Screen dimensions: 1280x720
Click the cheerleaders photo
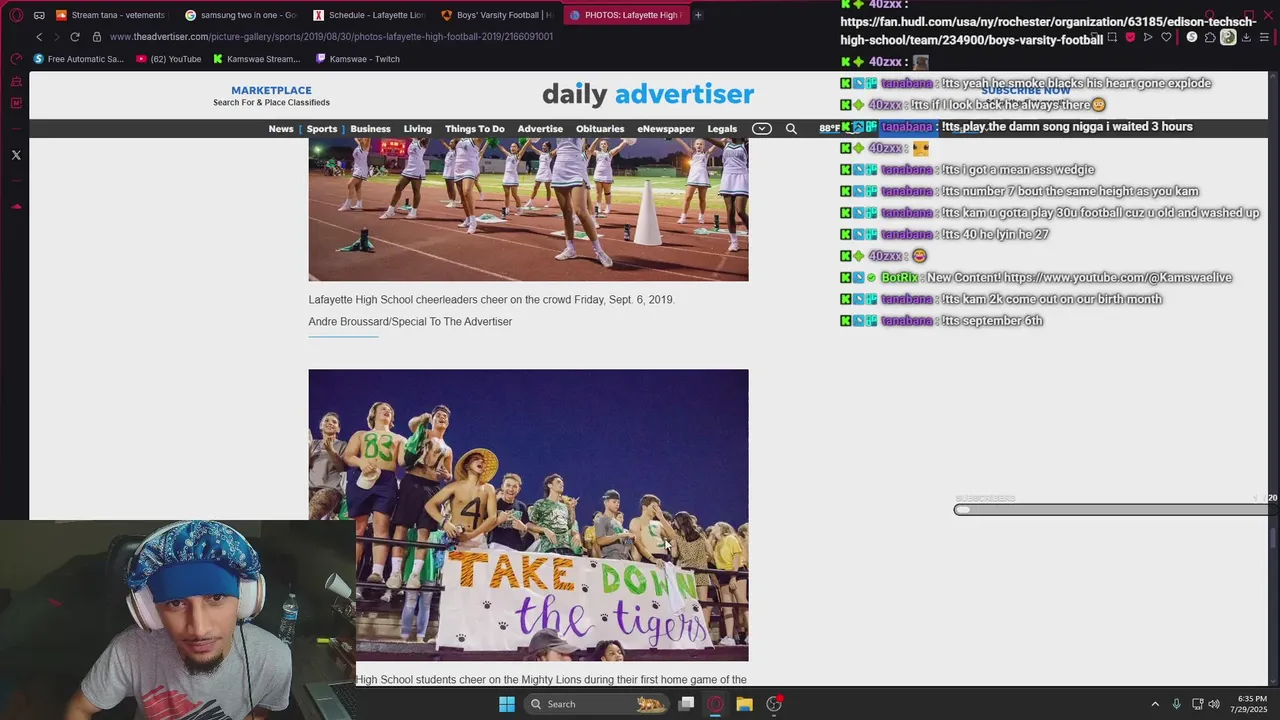[528, 210]
